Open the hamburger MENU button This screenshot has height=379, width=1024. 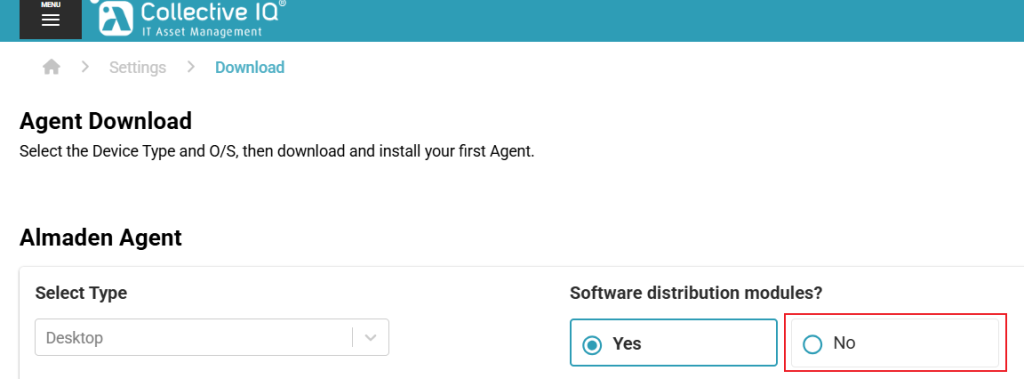tap(50, 19)
